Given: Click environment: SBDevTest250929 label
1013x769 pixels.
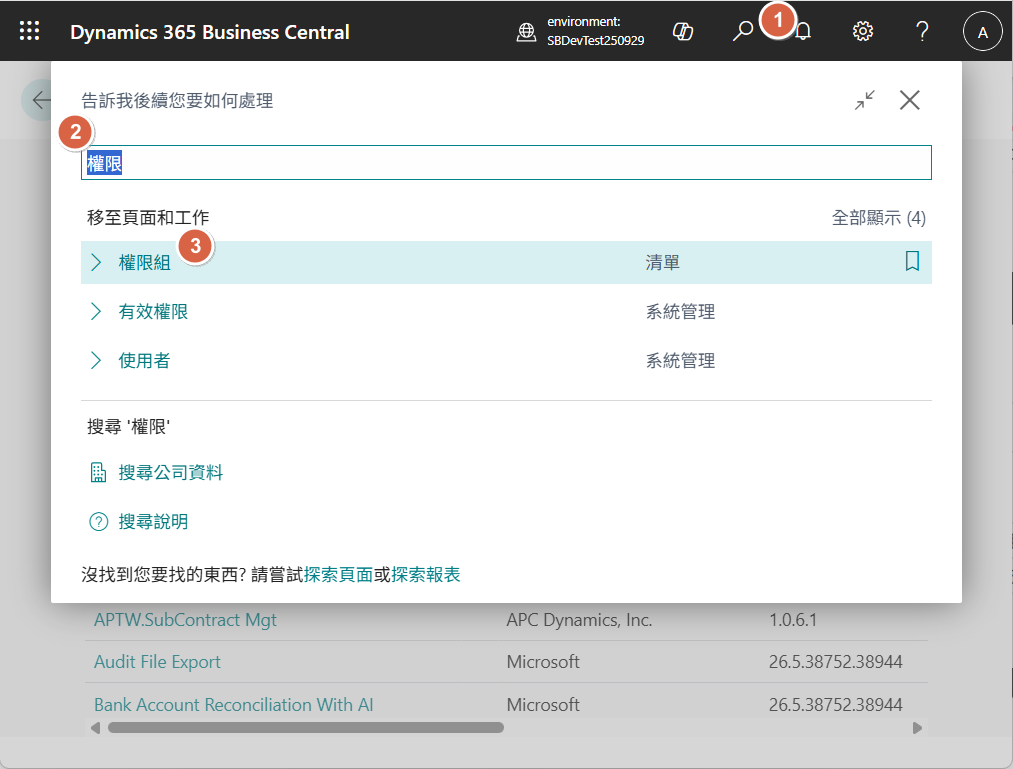Looking at the screenshot, I should click(x=596, y=31).
